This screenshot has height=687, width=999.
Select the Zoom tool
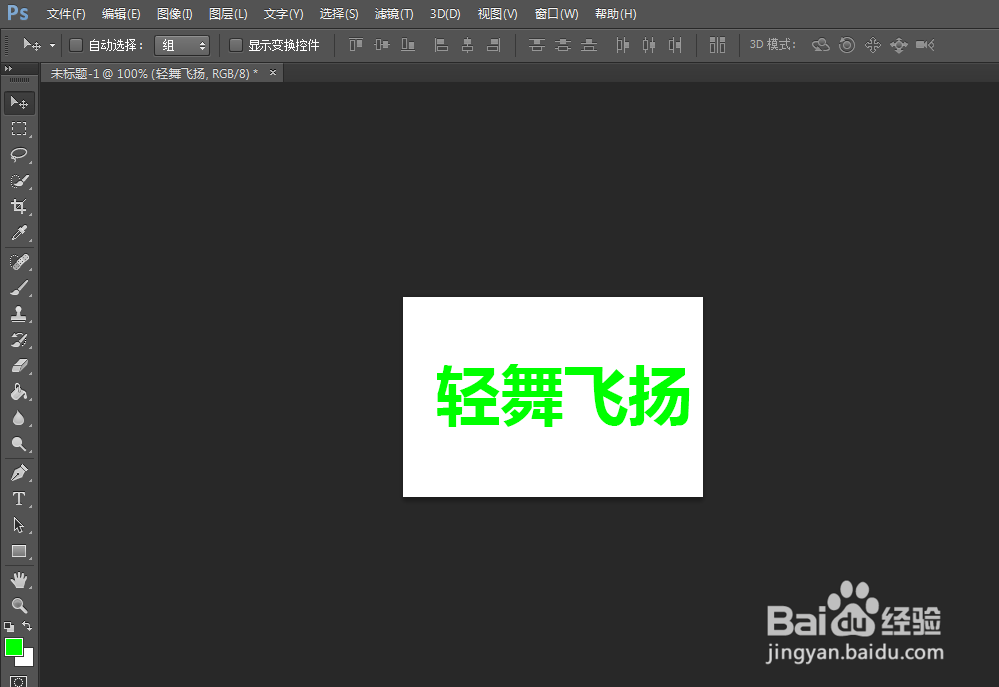[x=19, y=605]
